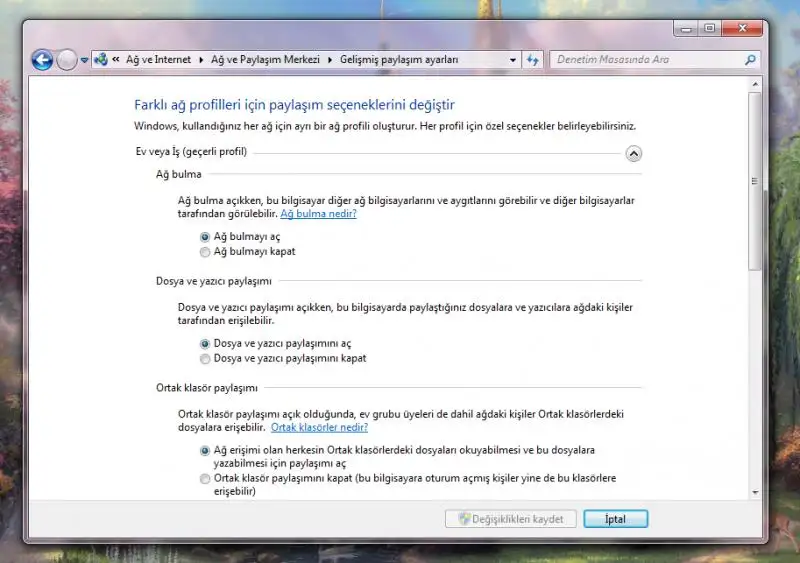The width and height of the screenshot is (800, 563).
Task: Show hidden breadcrumb levels via double chevron
Action: point(116,59)
